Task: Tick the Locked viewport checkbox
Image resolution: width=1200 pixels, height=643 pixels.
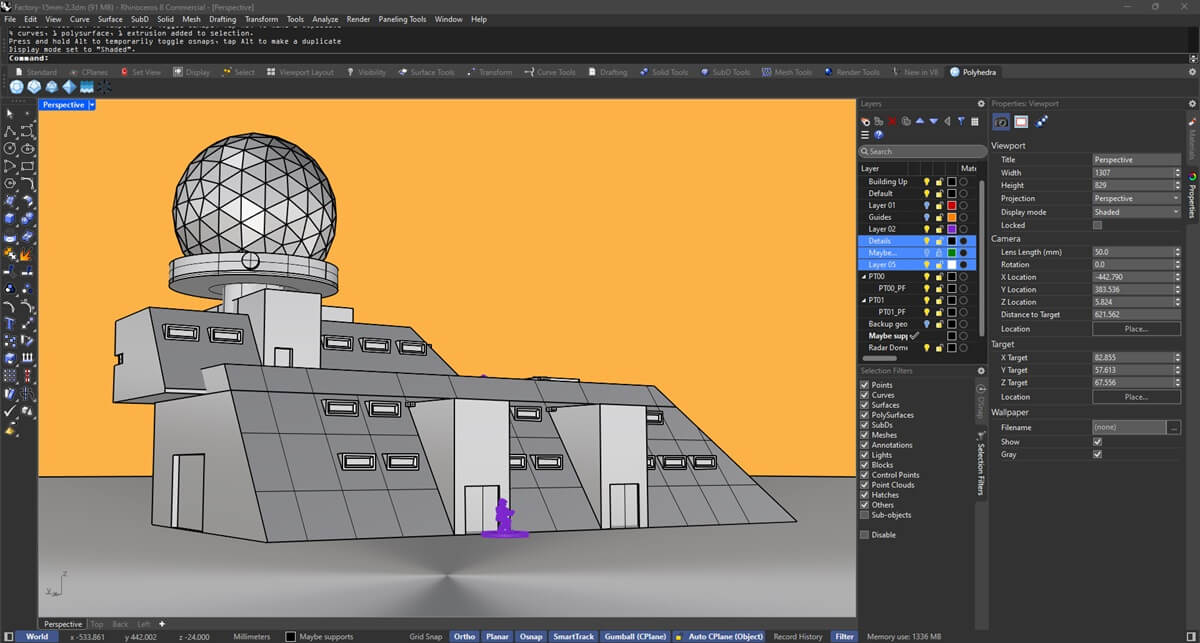Action: click(1097, 226)
